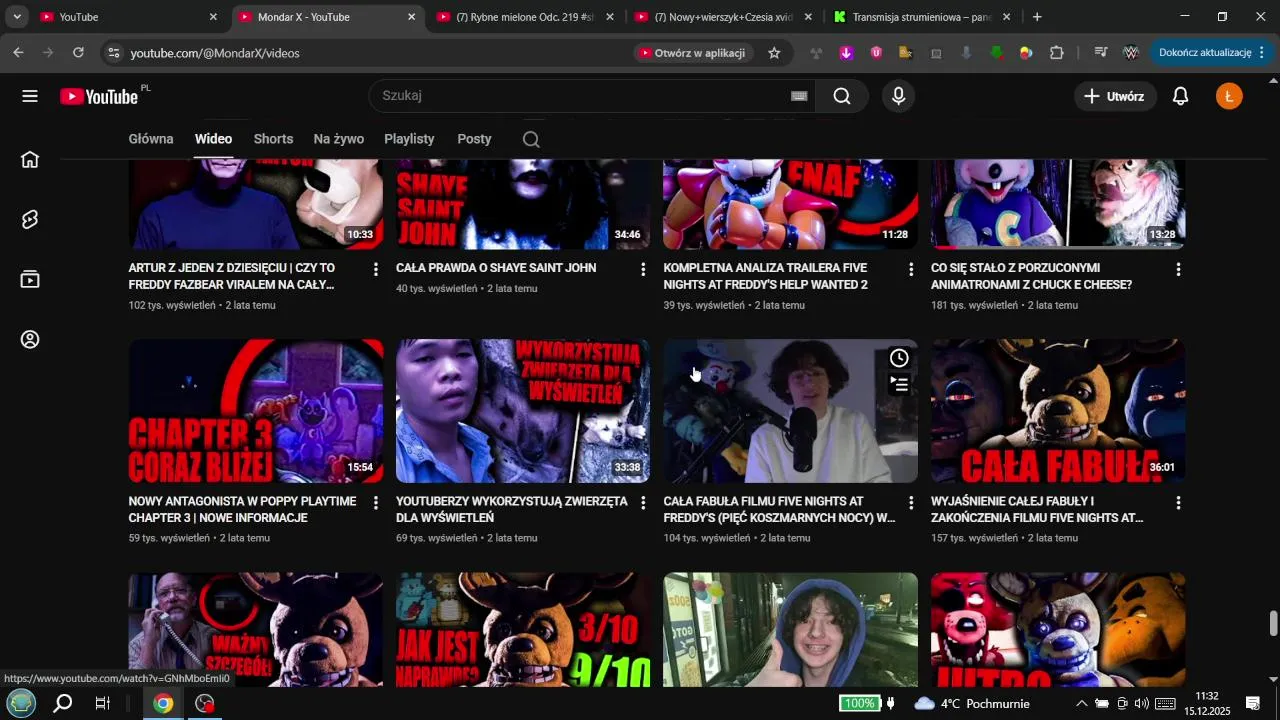Open options for KOMPLETNA ANALIZA TRAILERA video
The height and width of the screenshot is (720, 1280).
[x=911, y=269]
